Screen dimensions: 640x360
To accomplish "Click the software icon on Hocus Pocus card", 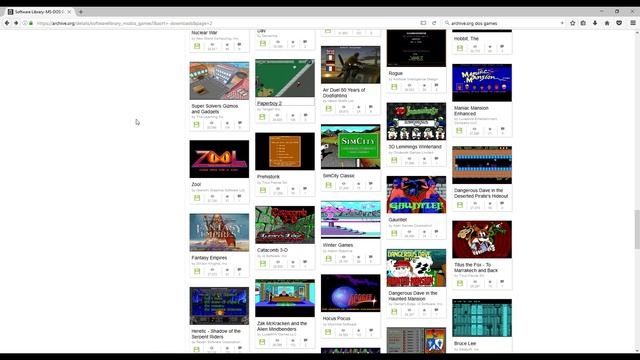I will 329,332.
